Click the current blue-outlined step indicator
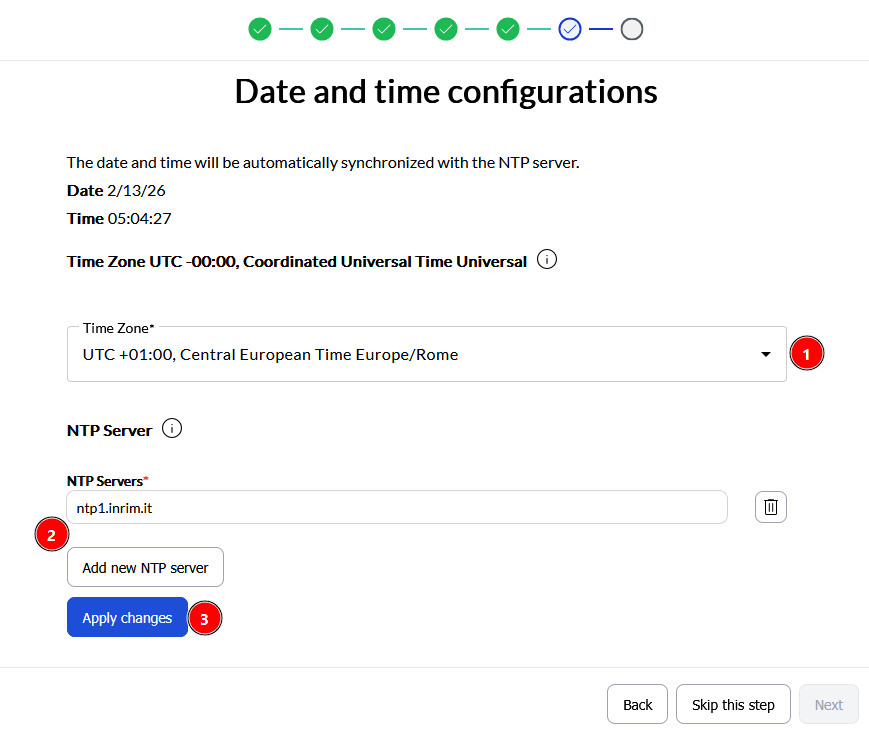Image resolution: width=869 pixels, height=738 pixels. [570, 29]
